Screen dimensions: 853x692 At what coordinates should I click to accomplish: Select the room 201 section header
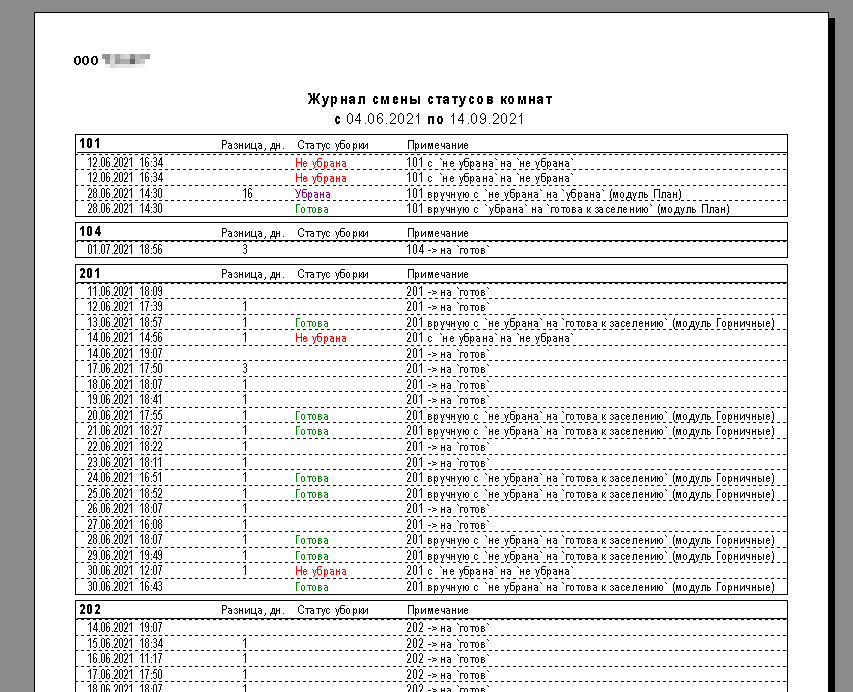click(x=90, y=274)
